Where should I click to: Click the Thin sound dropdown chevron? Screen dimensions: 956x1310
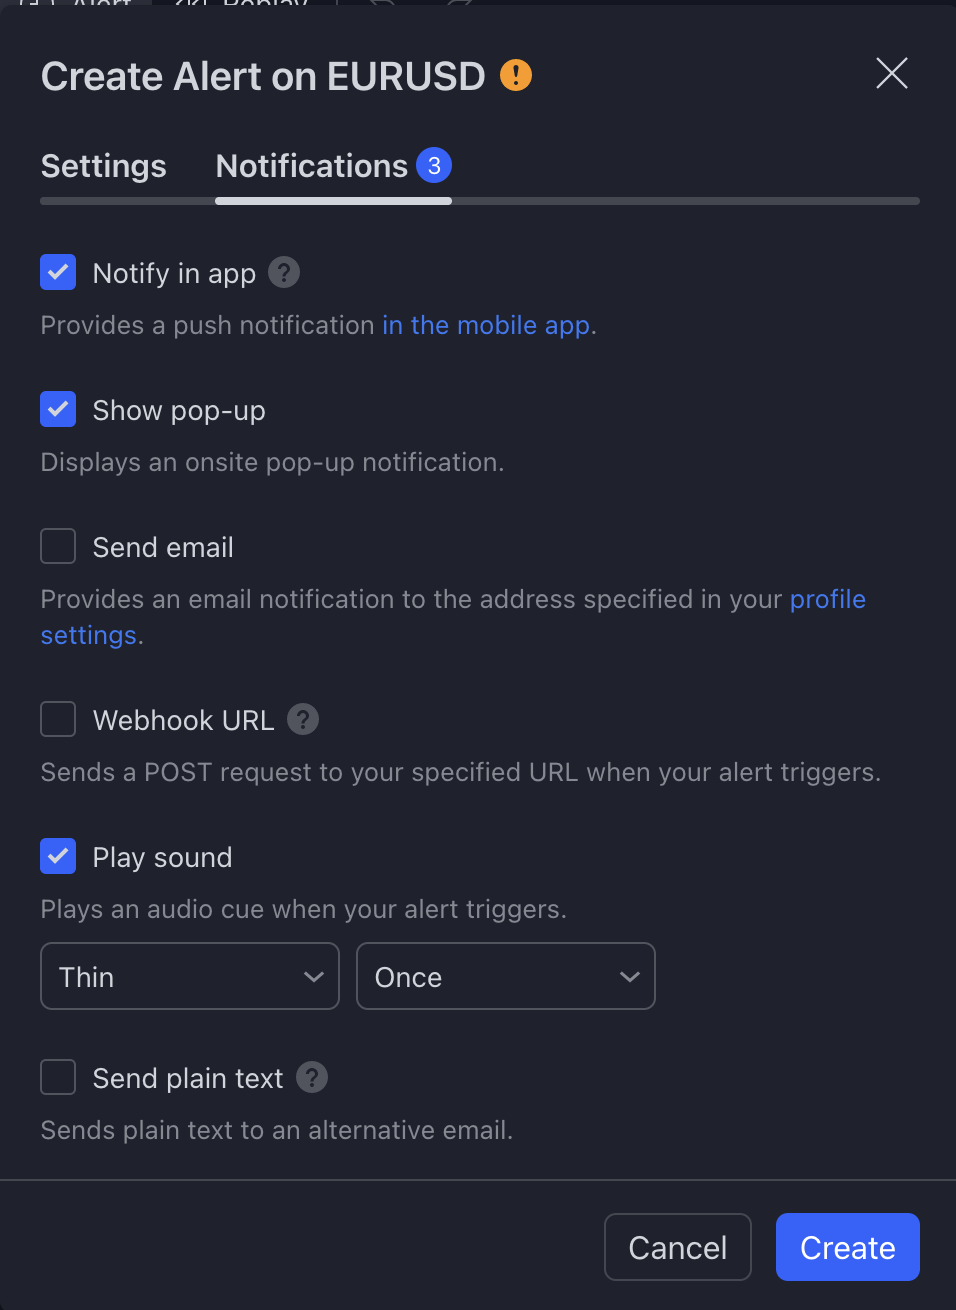point(314,976)
